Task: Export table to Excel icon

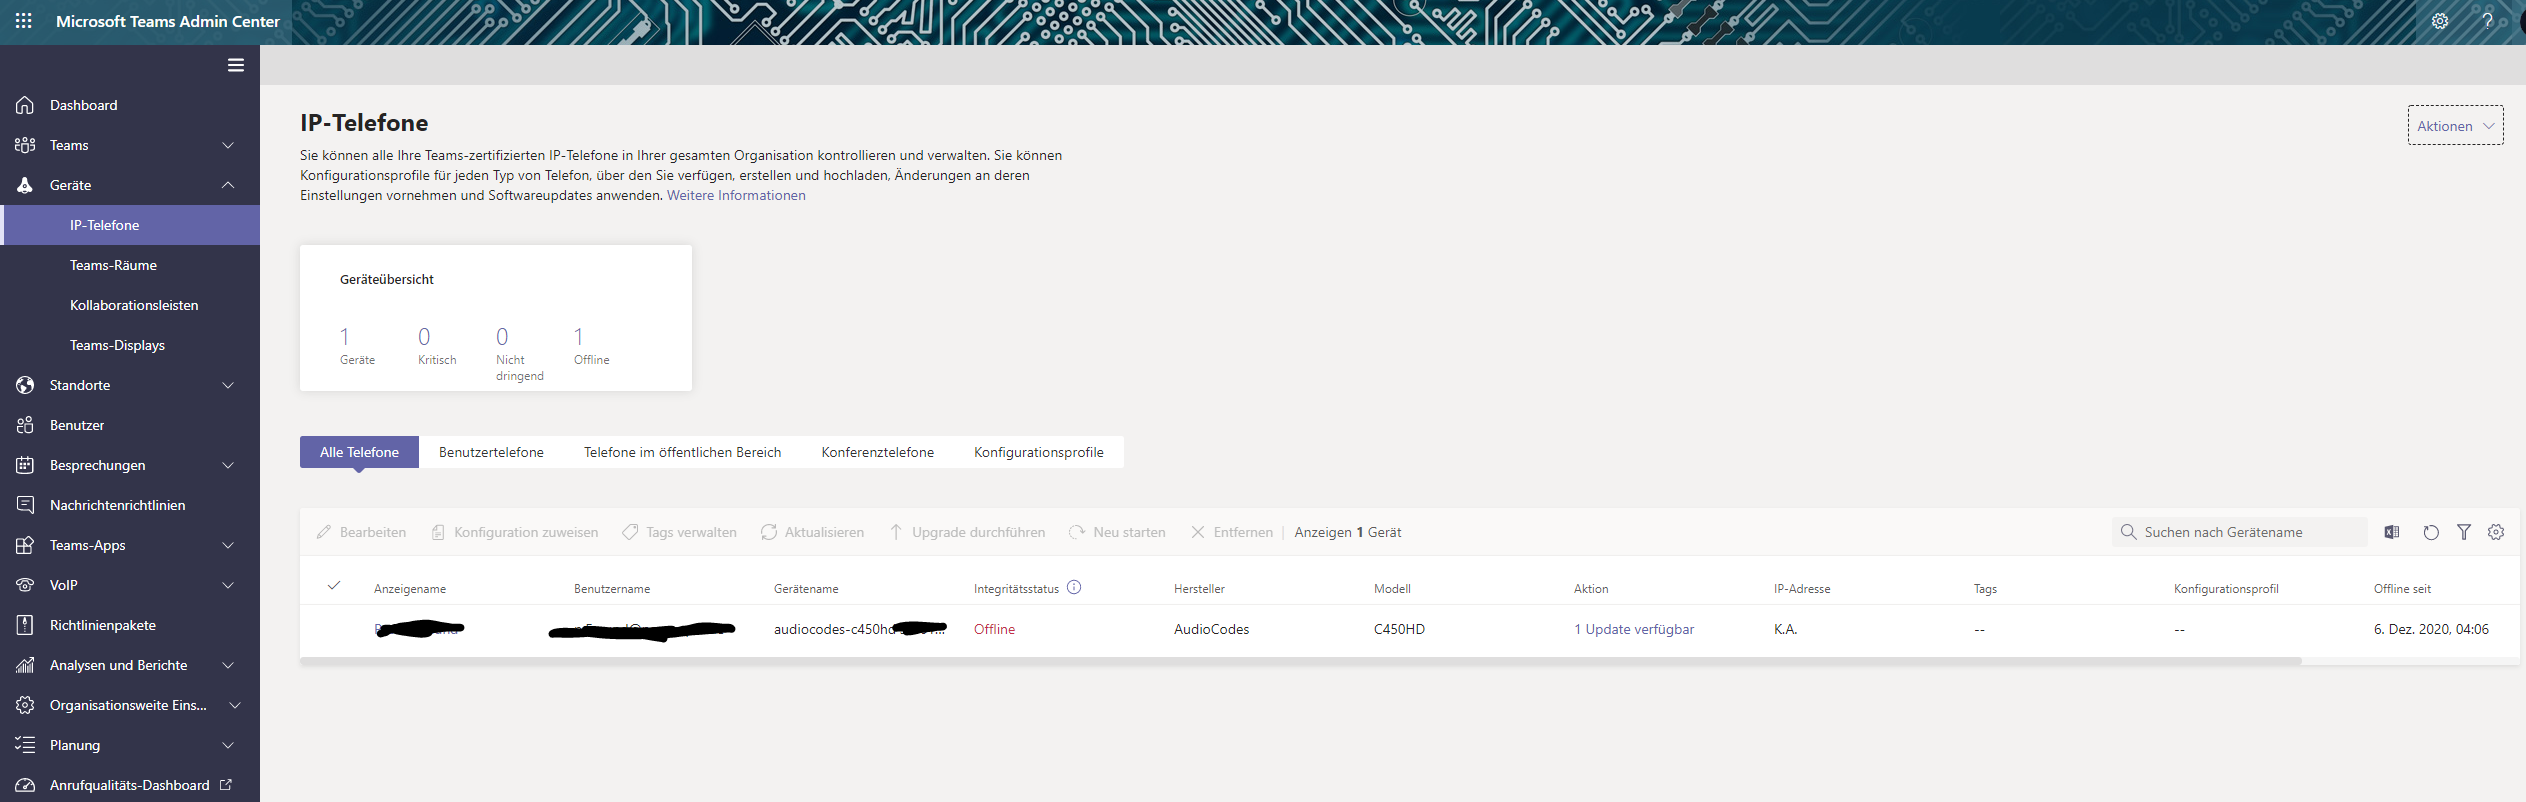Action: point(2392,532)
